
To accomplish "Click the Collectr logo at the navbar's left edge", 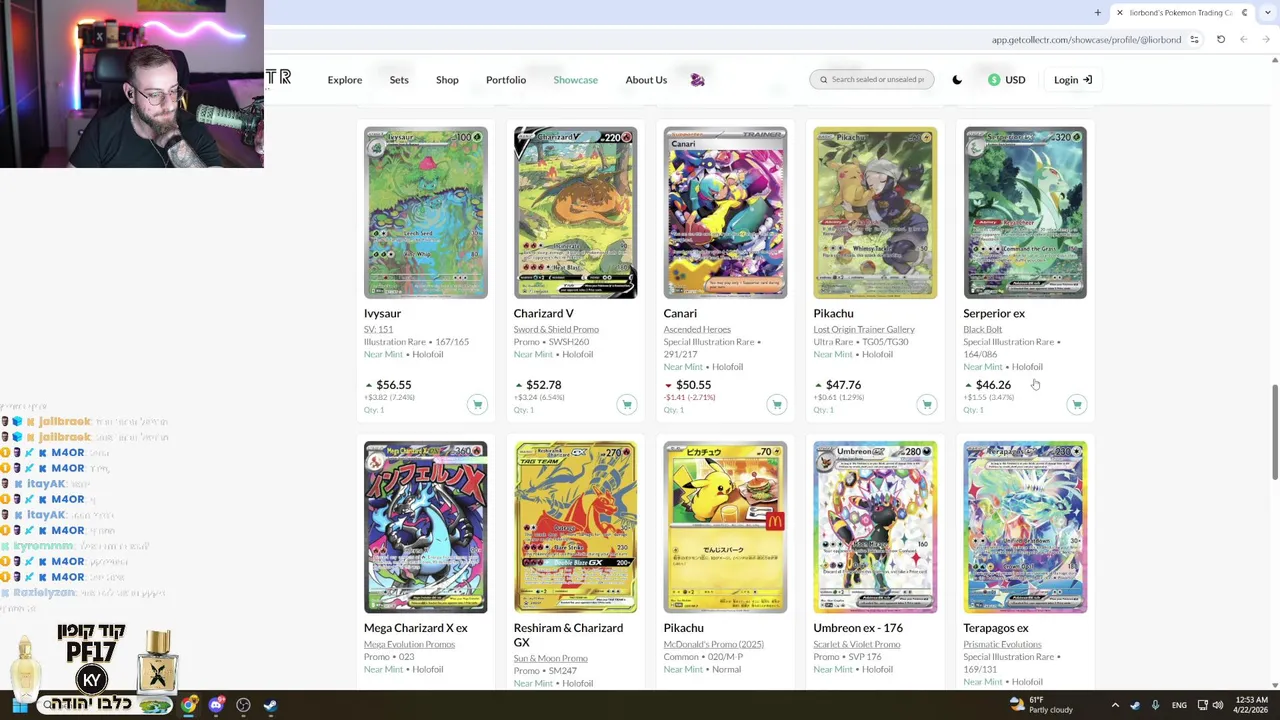I will 278,78.
